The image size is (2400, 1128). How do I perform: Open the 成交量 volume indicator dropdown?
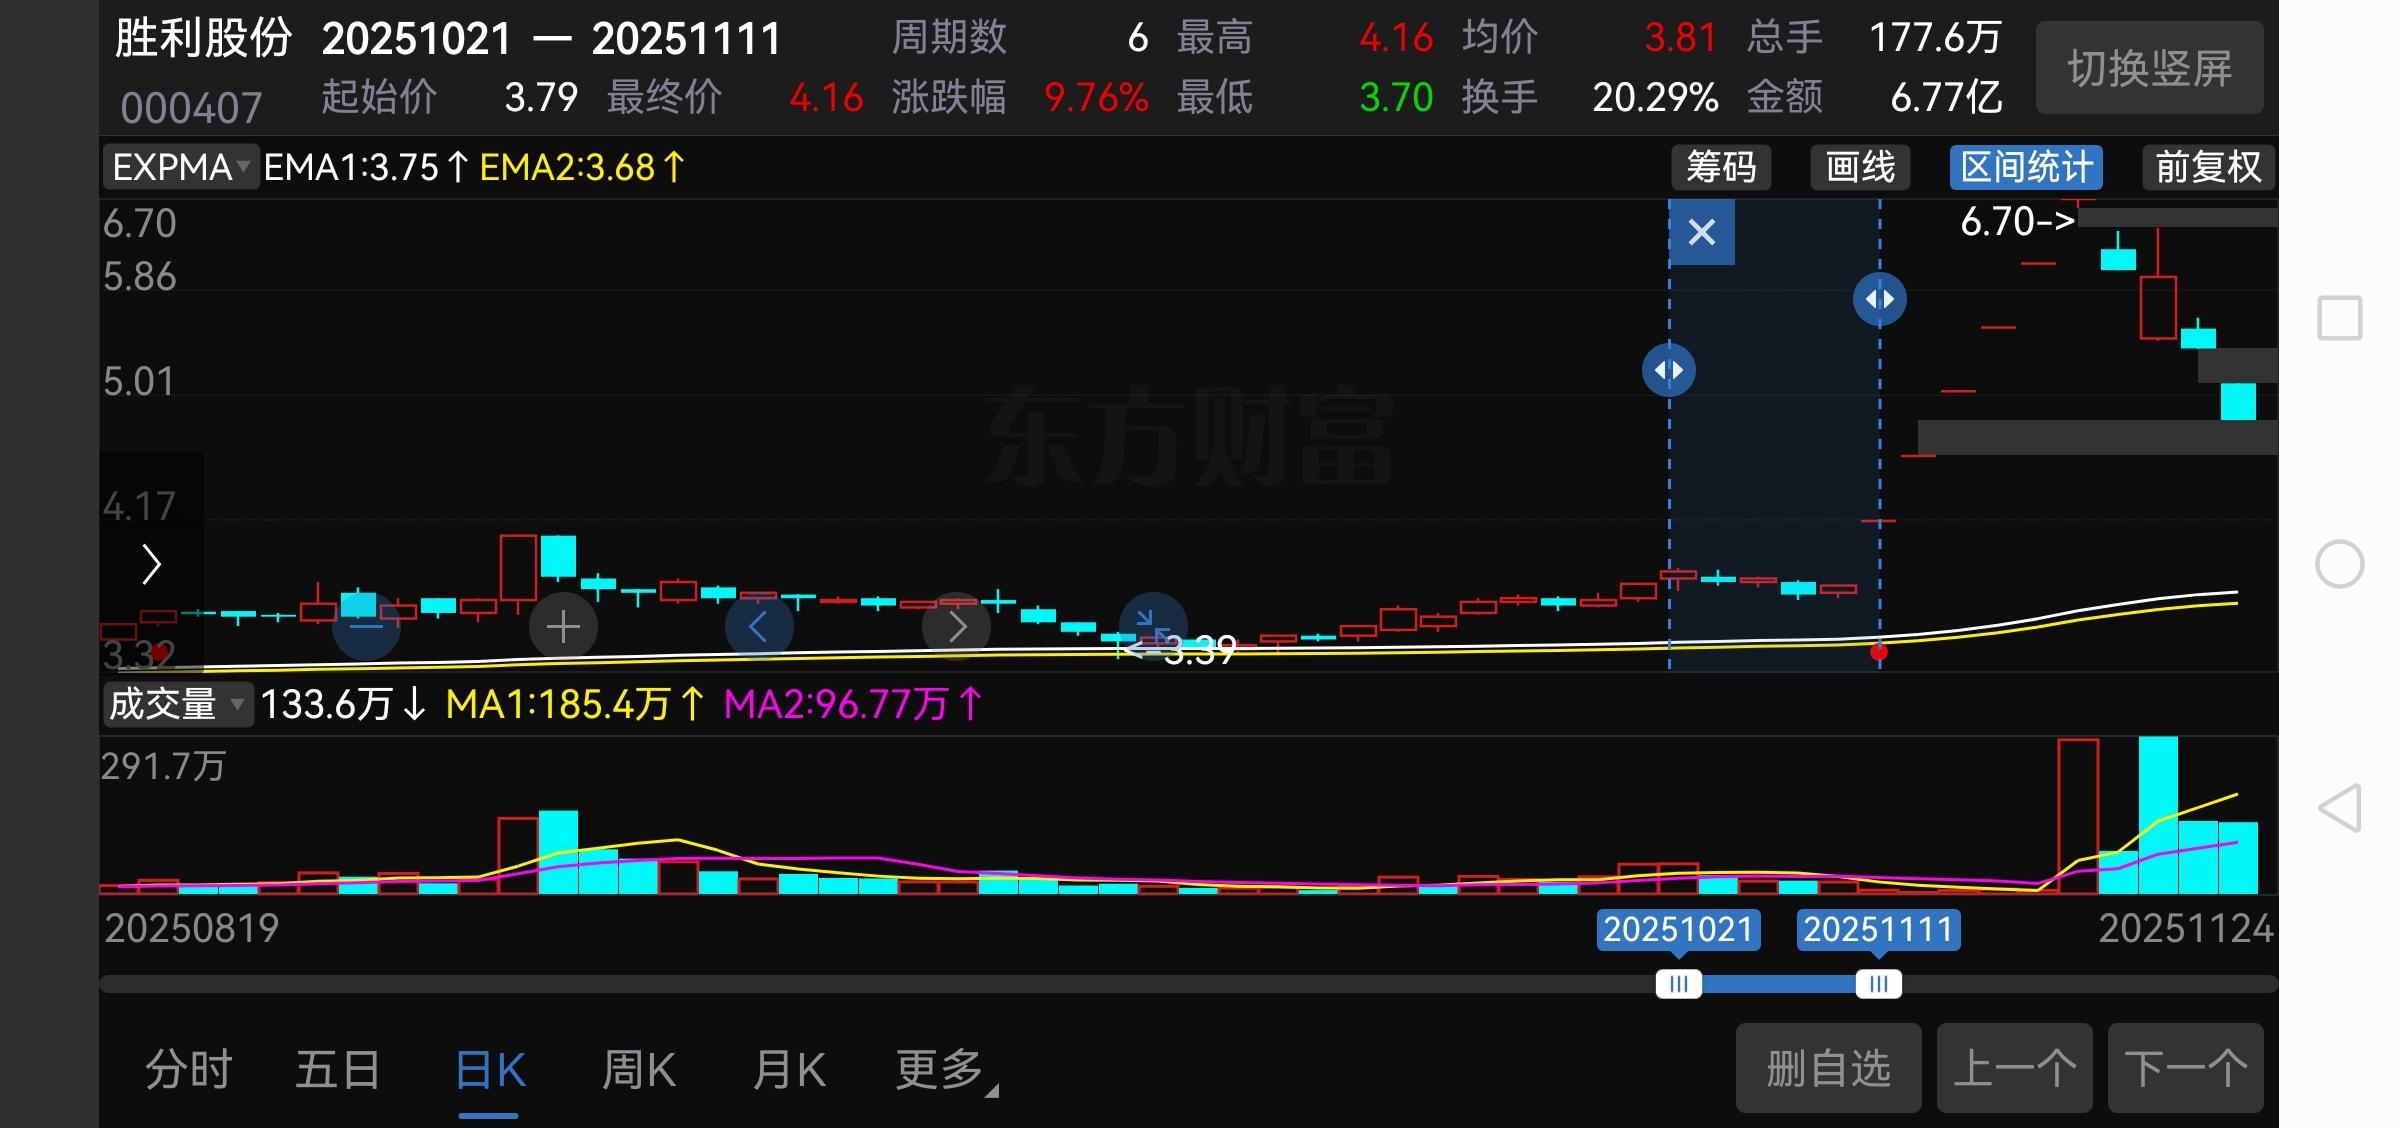pos(177,704)
